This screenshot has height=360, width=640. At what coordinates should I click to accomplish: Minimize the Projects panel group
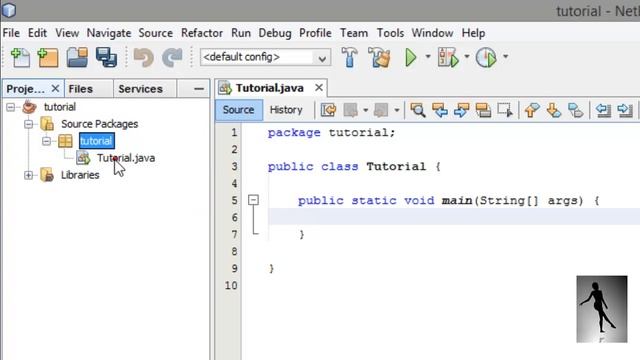[199, 89]
